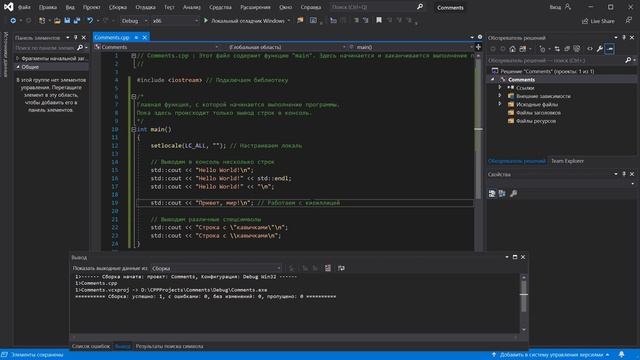
Task: Toggle auto-hide pin on Toolbox panel
Action: (x=76, y=38)
